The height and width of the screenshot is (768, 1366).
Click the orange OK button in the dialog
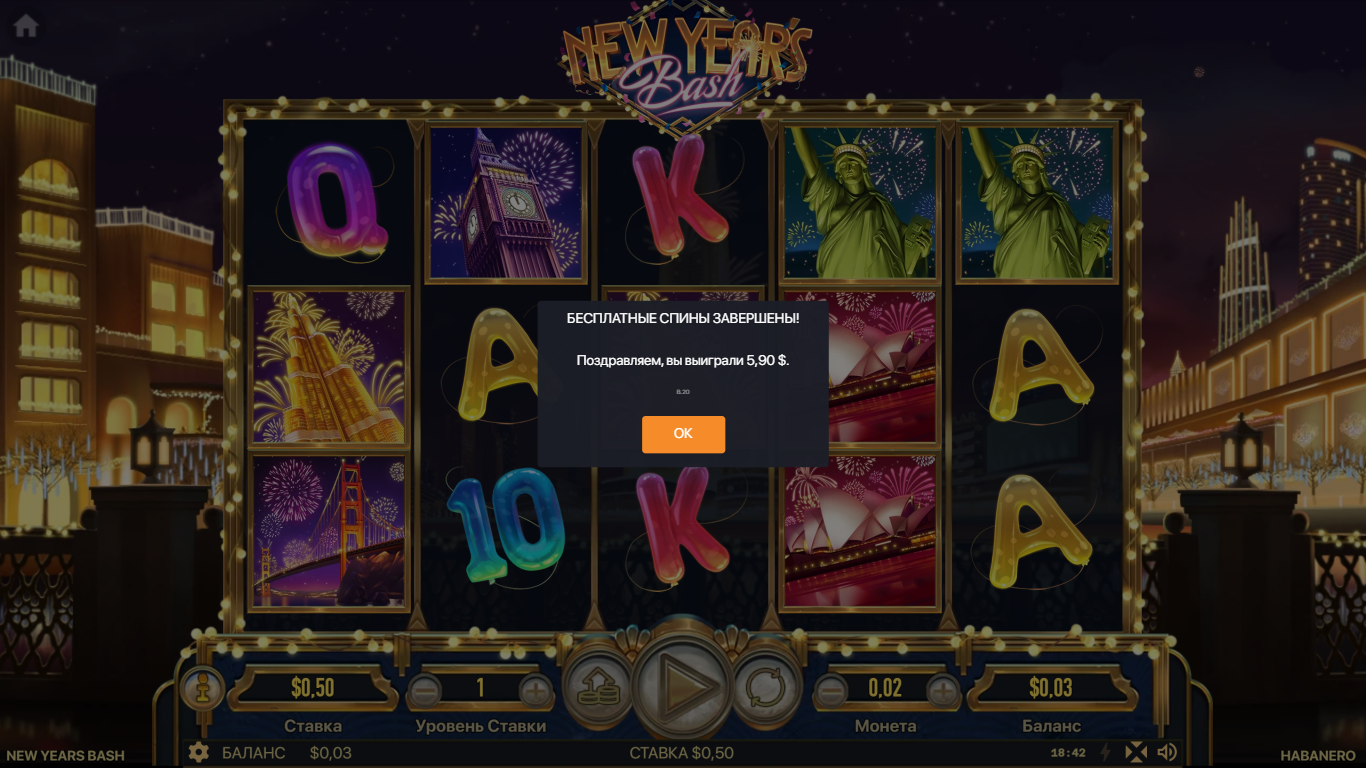point(683,434)
